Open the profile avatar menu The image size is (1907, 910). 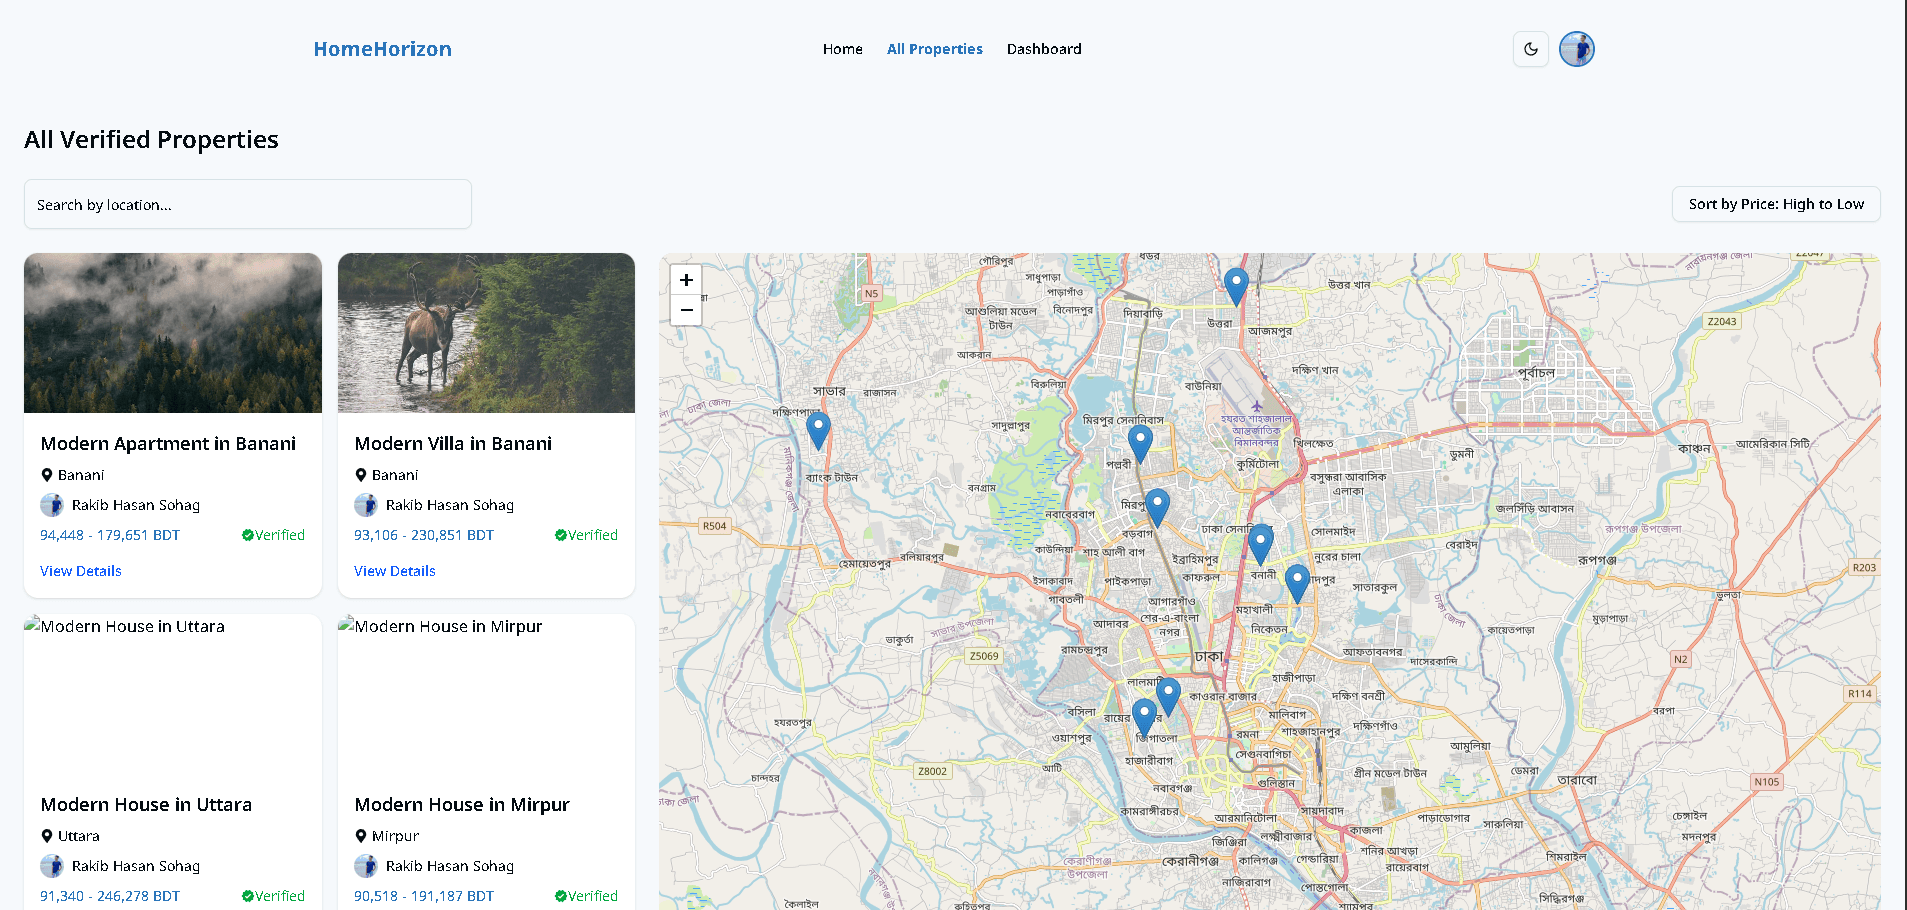pos(1576,49)
